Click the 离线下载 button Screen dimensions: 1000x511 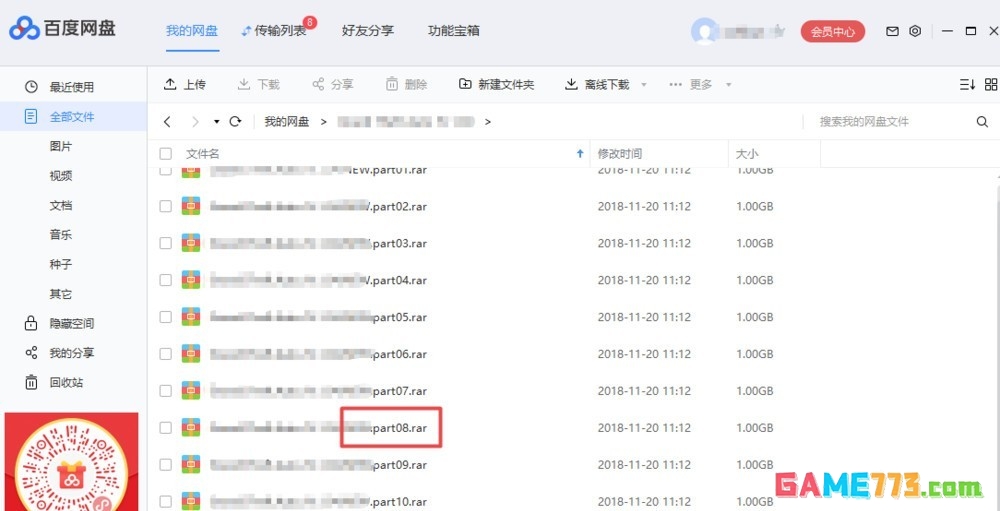click(598, 84)
